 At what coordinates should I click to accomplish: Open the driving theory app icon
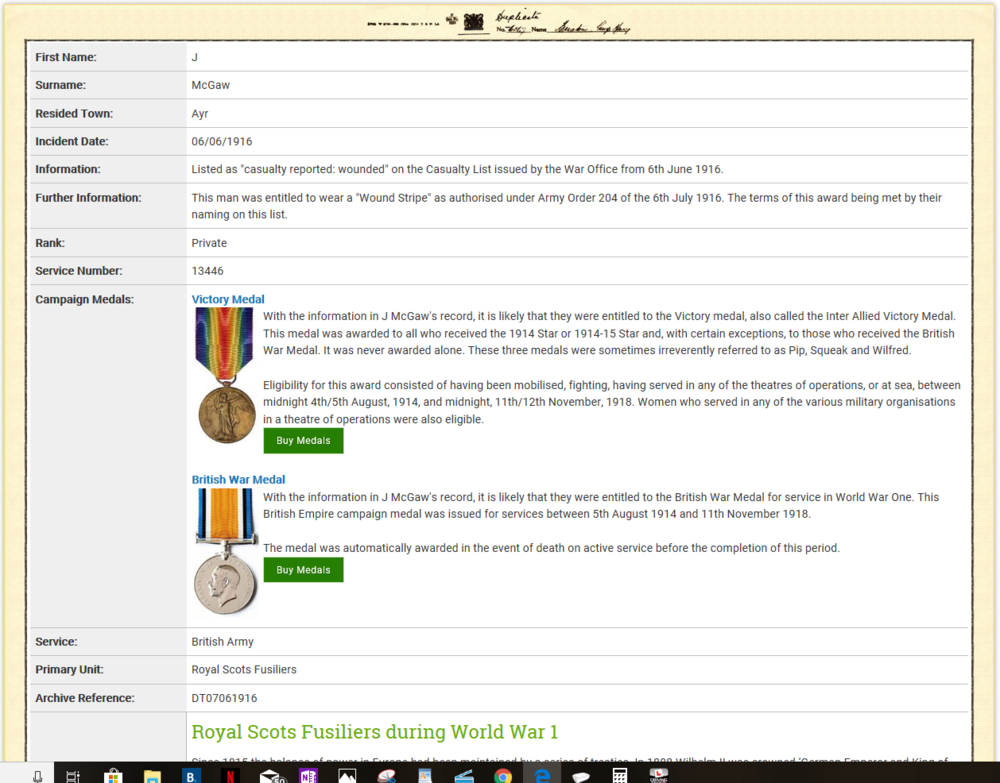coord(658,775)
